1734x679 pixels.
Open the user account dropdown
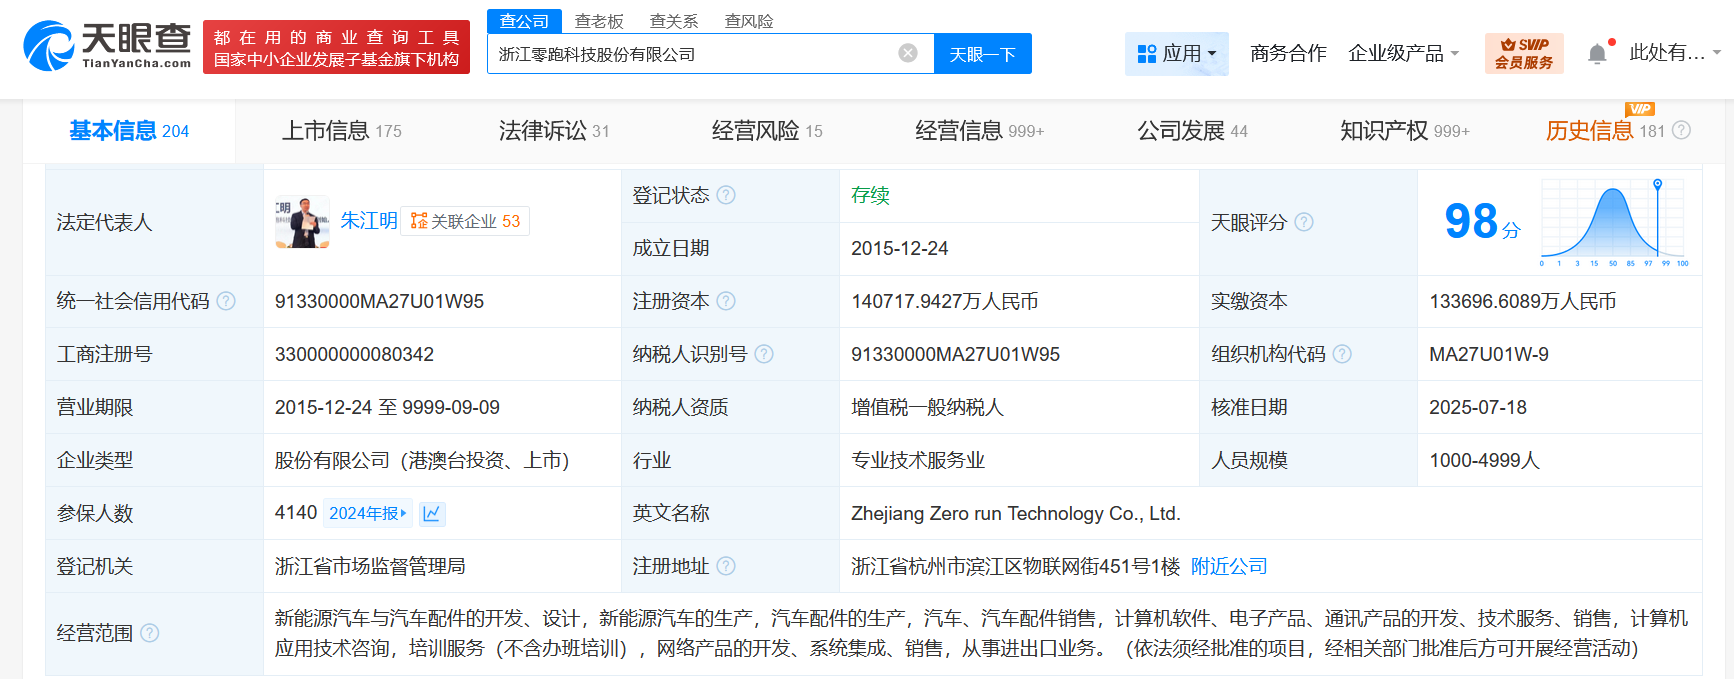[x=1673, y=53]
